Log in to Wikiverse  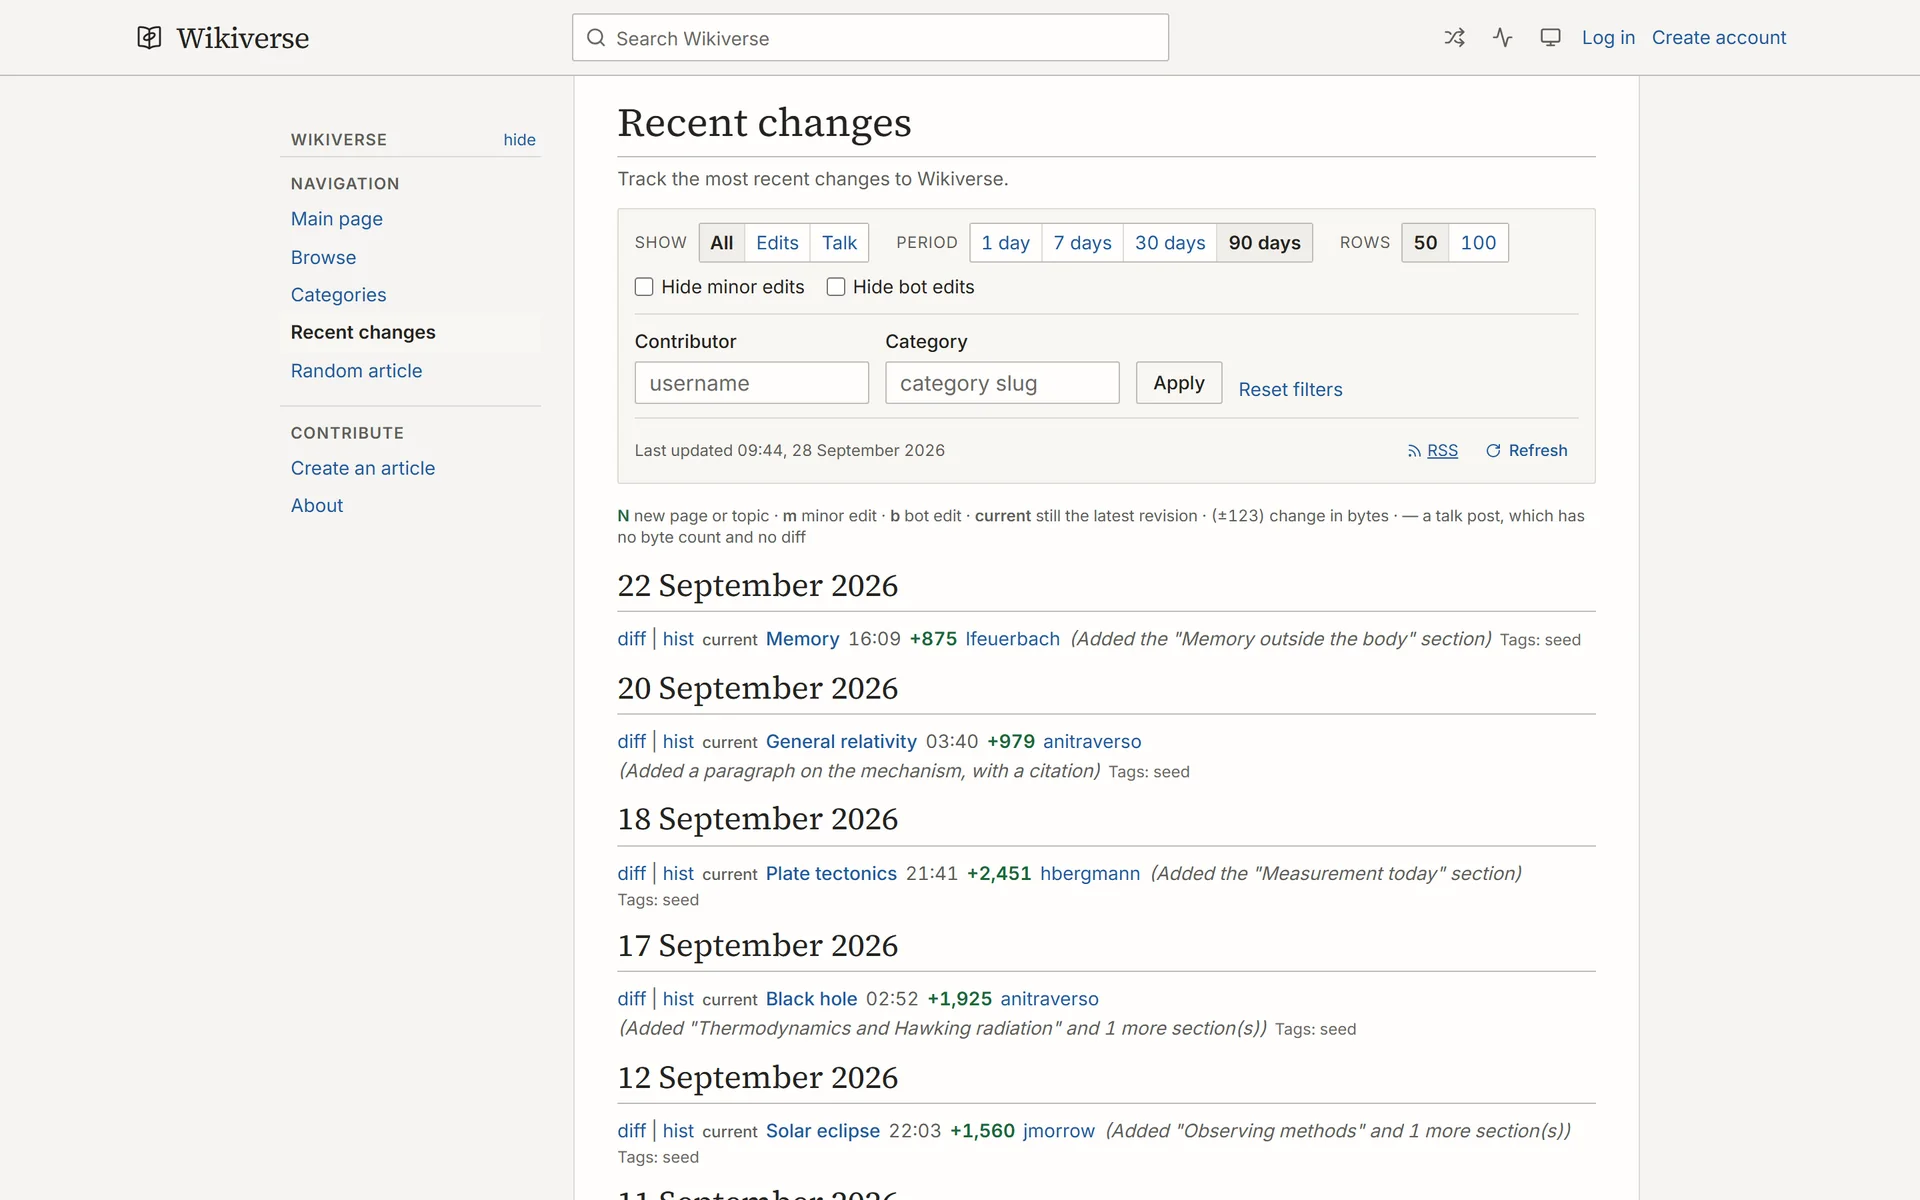pos(1608,38)
